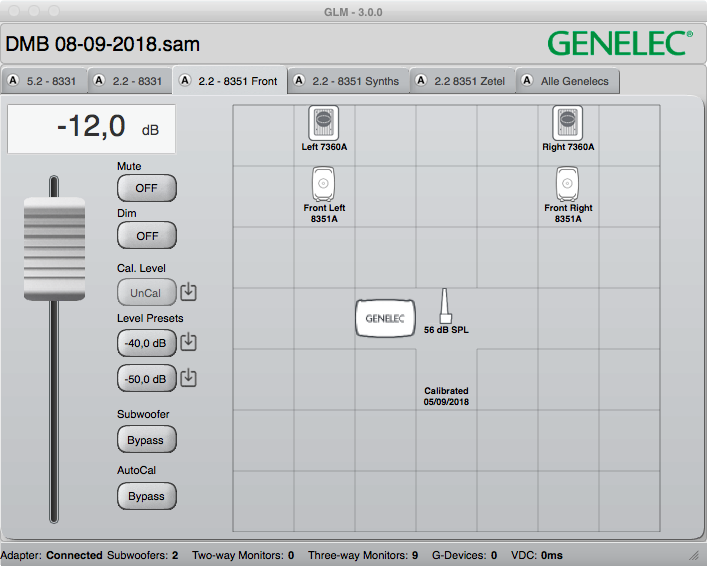Click the Genelec logo in header
Viewport: 707px width, 566px height.
click(620, 43)
